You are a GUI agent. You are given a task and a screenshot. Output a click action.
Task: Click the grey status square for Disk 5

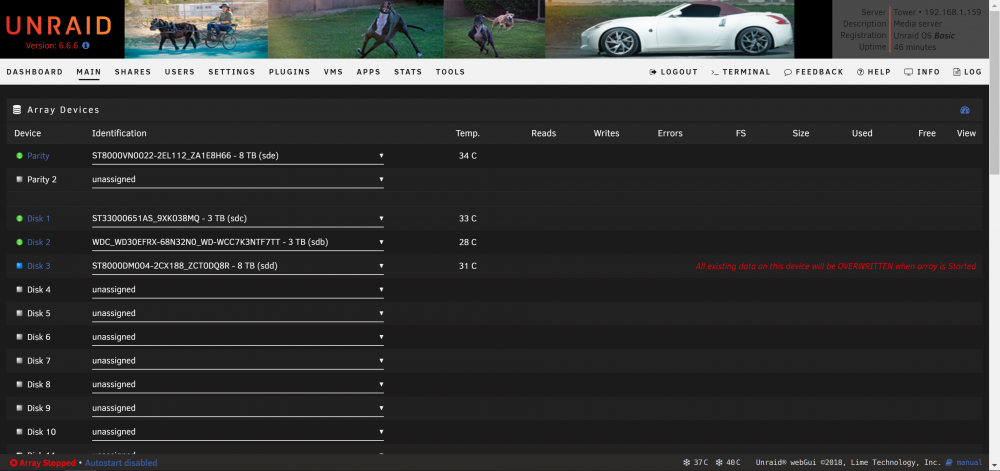point(19,313)
